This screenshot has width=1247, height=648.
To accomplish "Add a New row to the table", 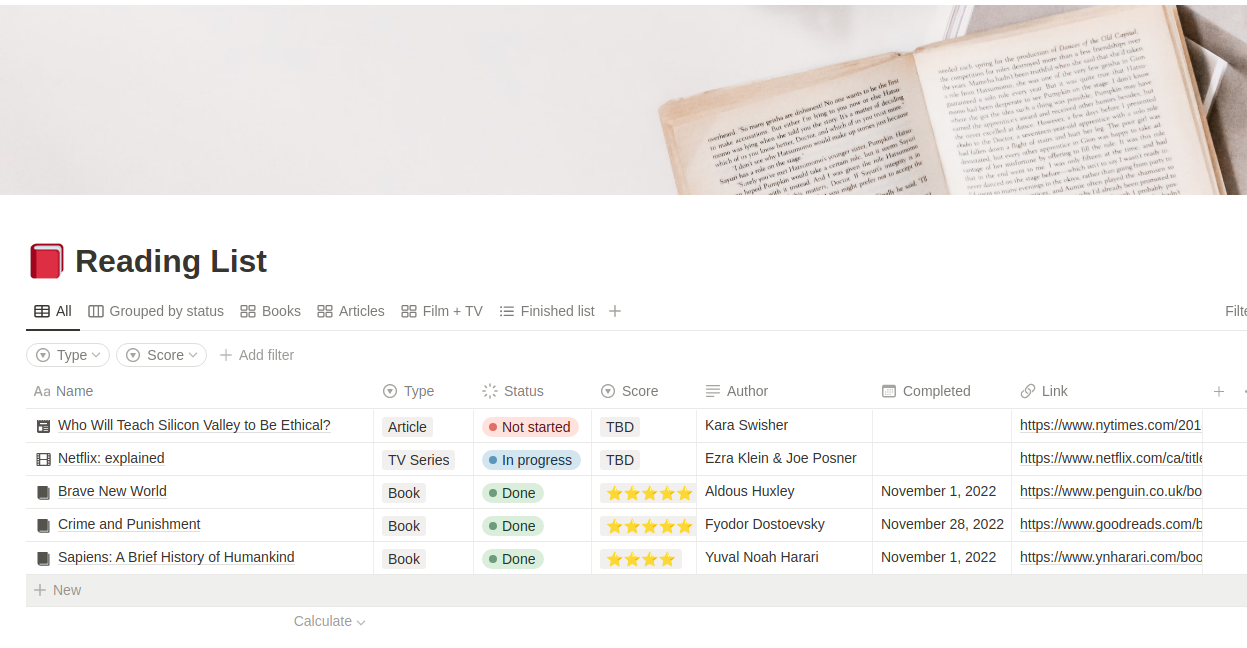I will [58, 590].
